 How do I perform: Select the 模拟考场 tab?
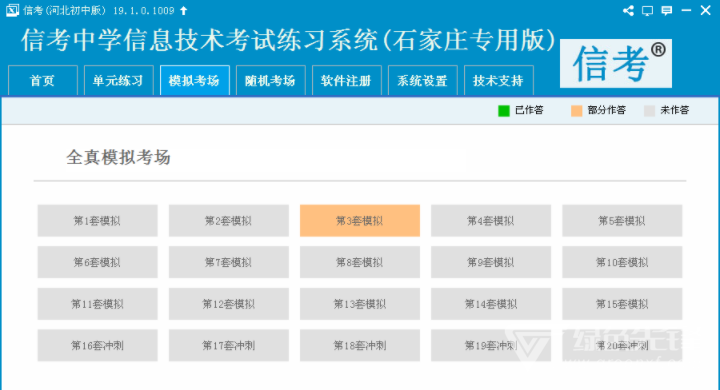[x=195, y=81]
